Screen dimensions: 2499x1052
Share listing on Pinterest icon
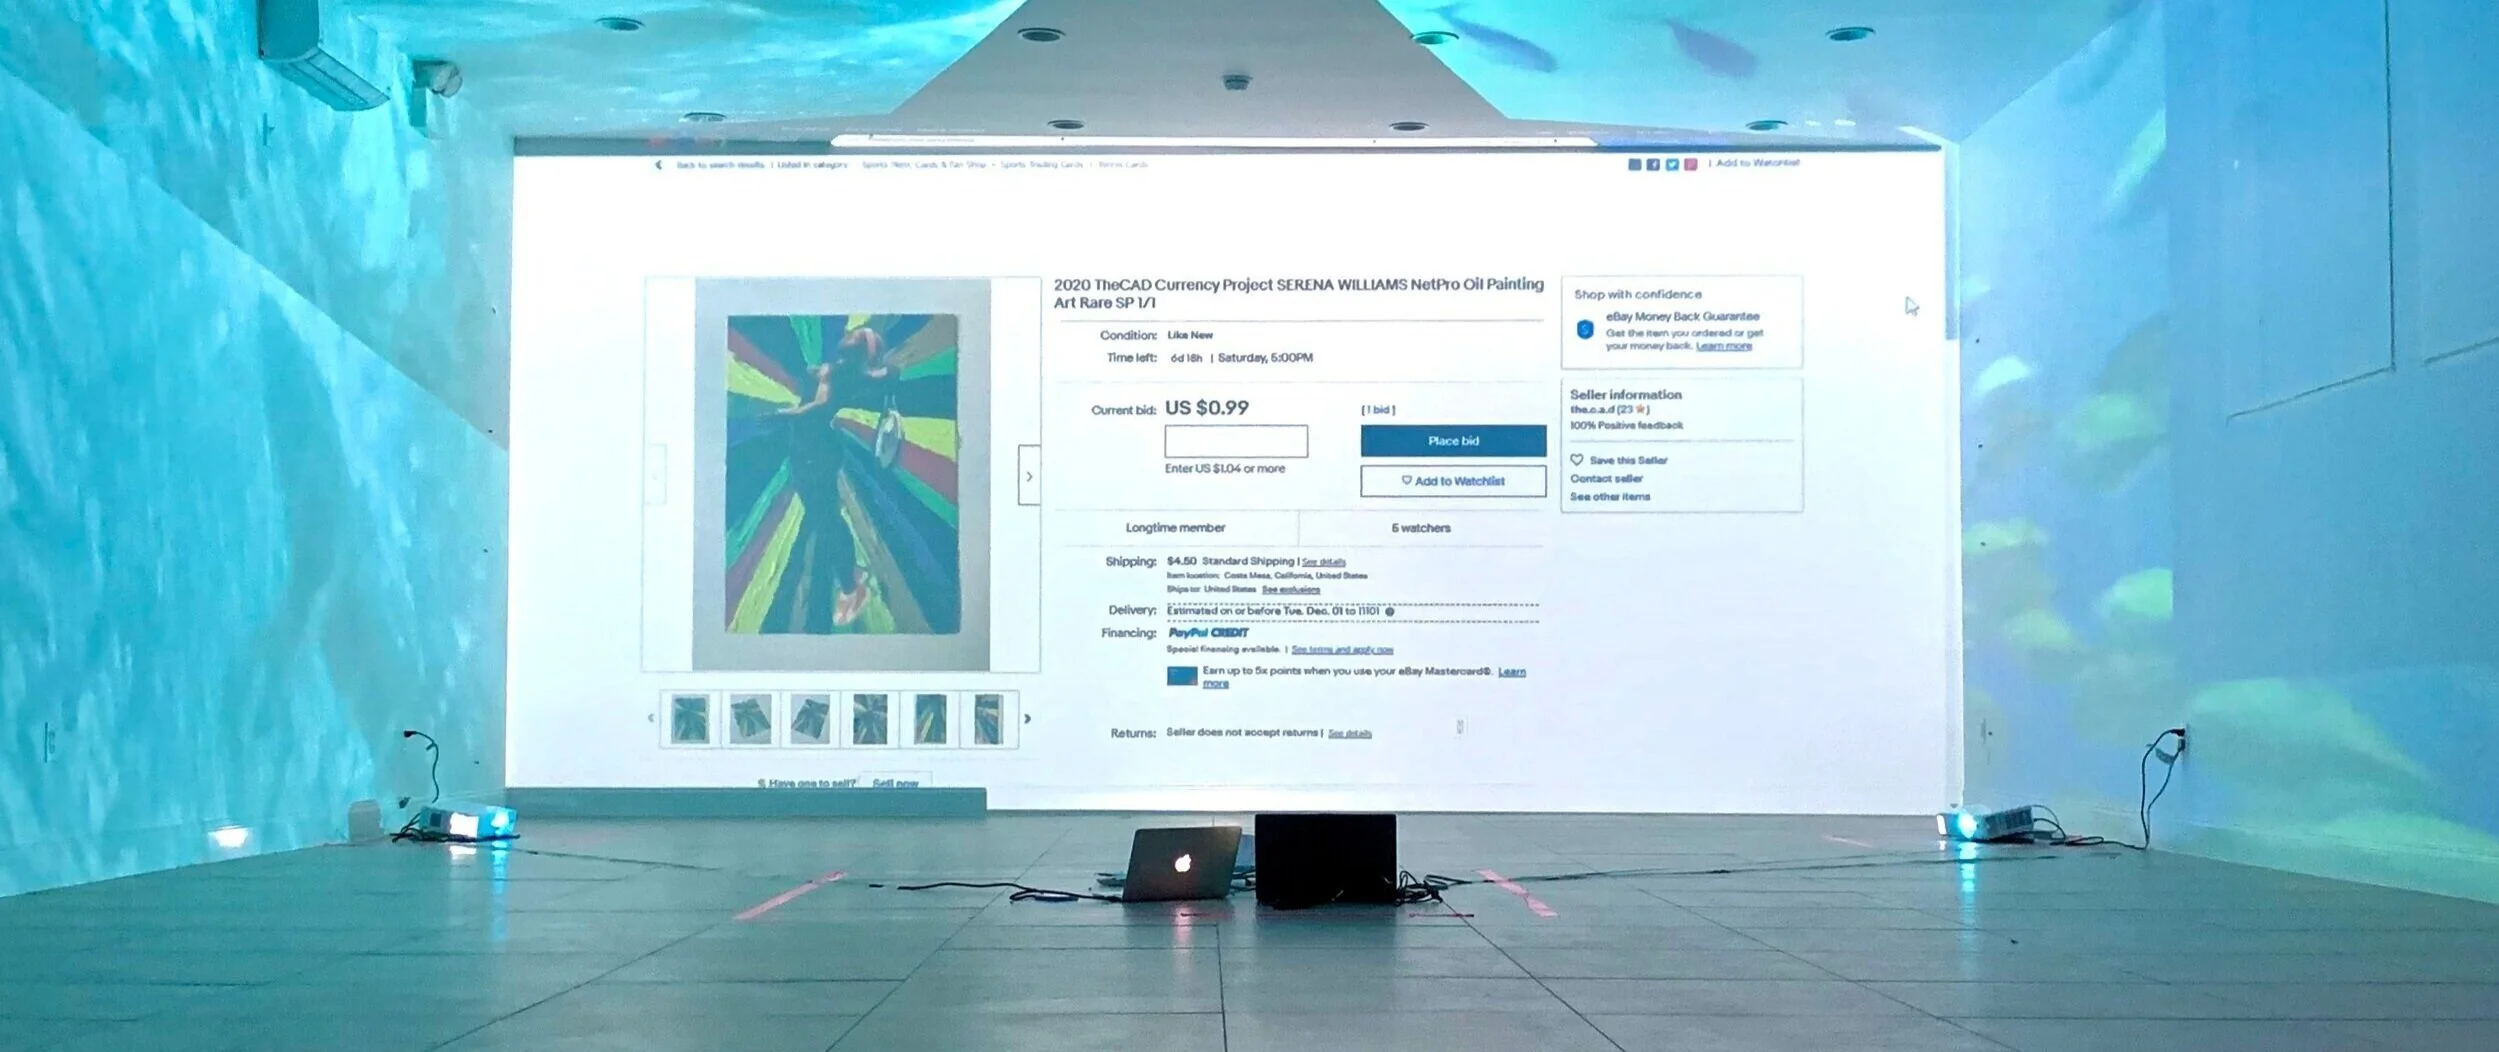tap(1690, 164)
